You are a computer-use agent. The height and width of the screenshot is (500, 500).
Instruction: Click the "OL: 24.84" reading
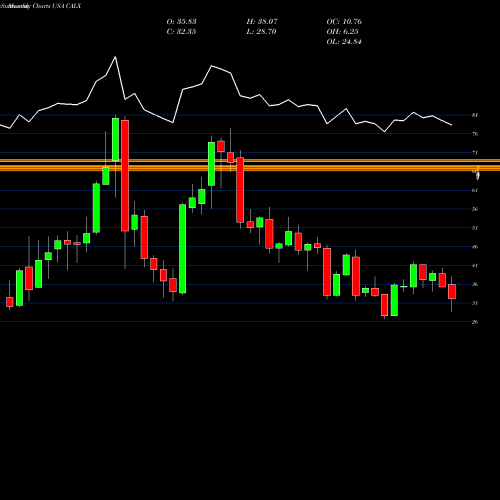[344, 42]
